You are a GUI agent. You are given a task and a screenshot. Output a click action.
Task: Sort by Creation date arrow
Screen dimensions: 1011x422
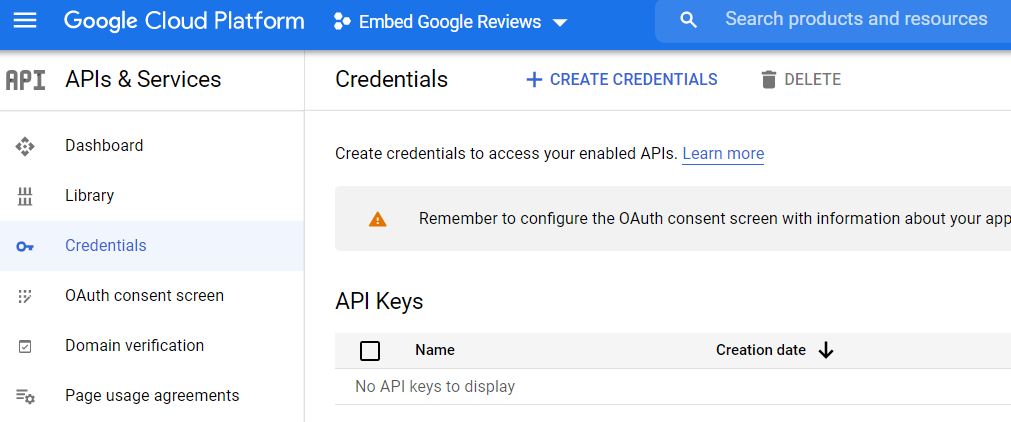pos(826,350)
